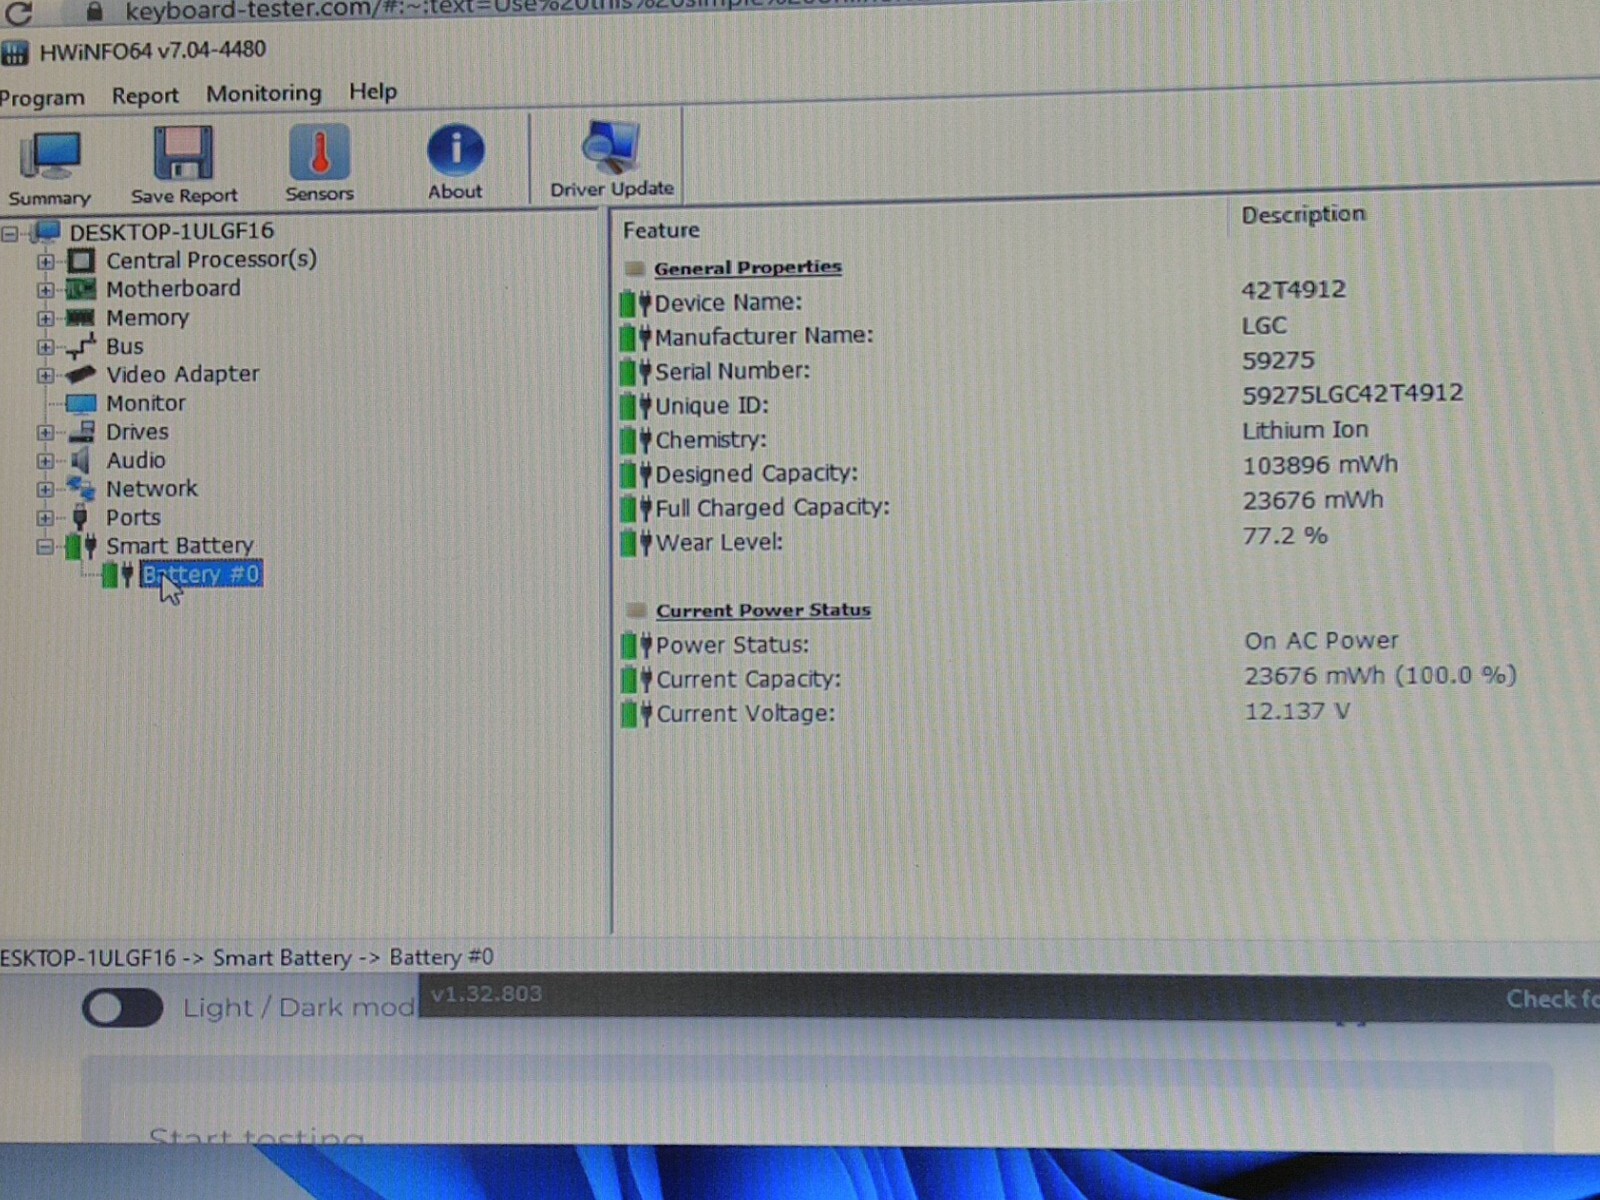Open the Monitoring menu
This screenshot has width=1600, height=1200.
click(x=264, y=94)
